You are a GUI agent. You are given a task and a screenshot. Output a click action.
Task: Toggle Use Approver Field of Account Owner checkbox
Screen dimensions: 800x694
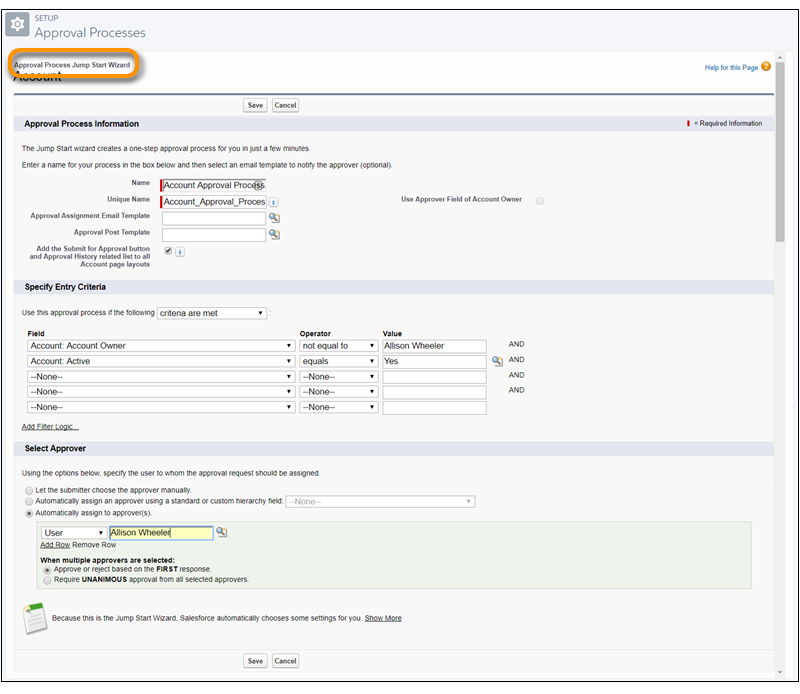tap(540, 201)
